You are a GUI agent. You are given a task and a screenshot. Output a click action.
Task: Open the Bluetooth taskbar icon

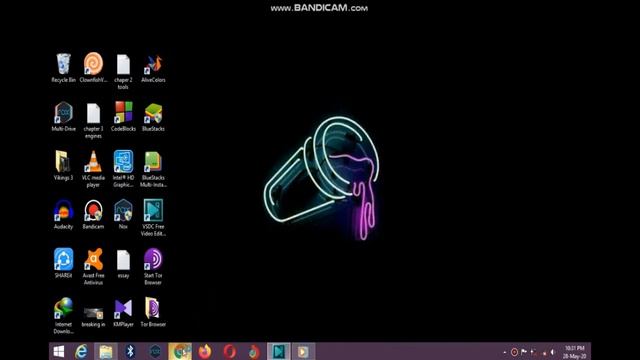click(x=130, y=351)
